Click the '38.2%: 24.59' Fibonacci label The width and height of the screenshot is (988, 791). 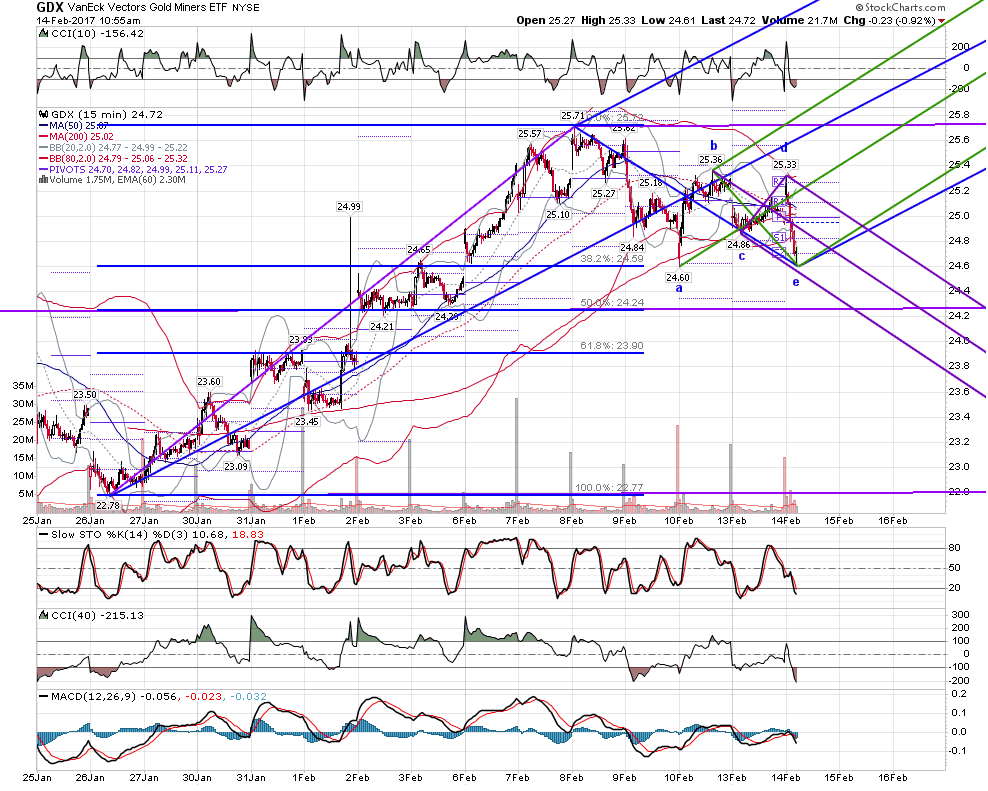(x=612, y=258)
